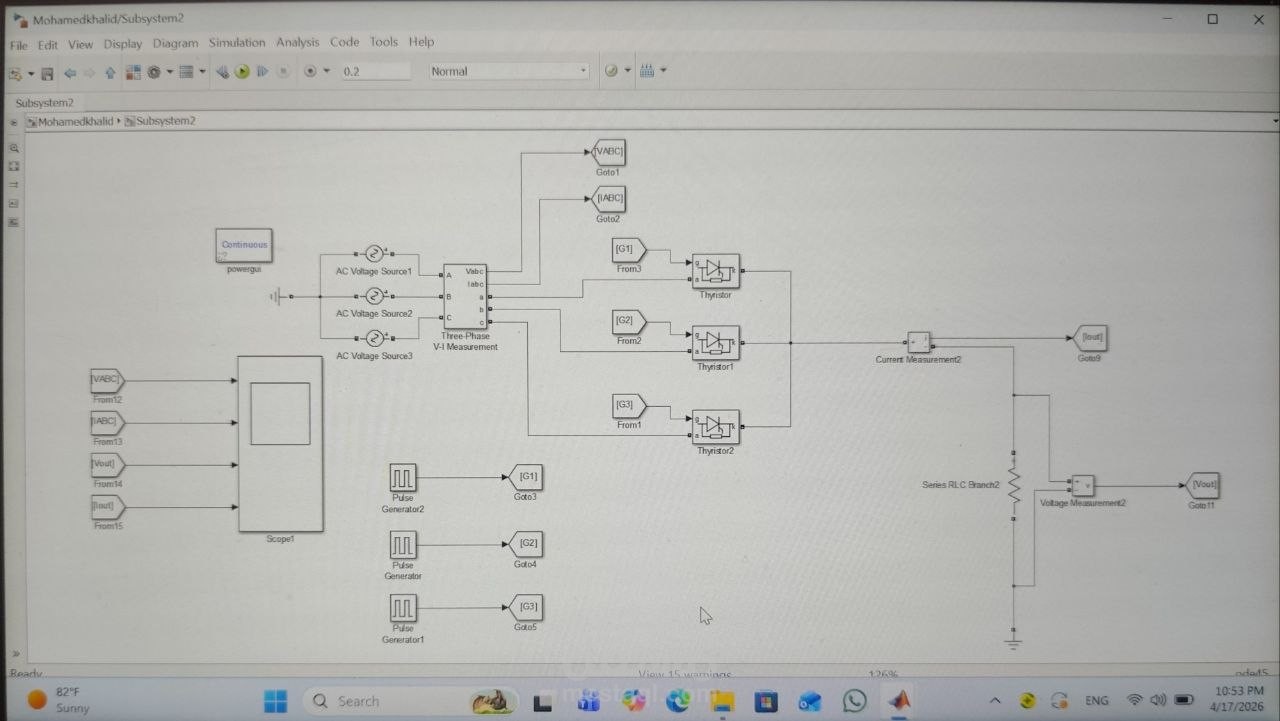Select the Current Measurement2 block

coord(919,343)
